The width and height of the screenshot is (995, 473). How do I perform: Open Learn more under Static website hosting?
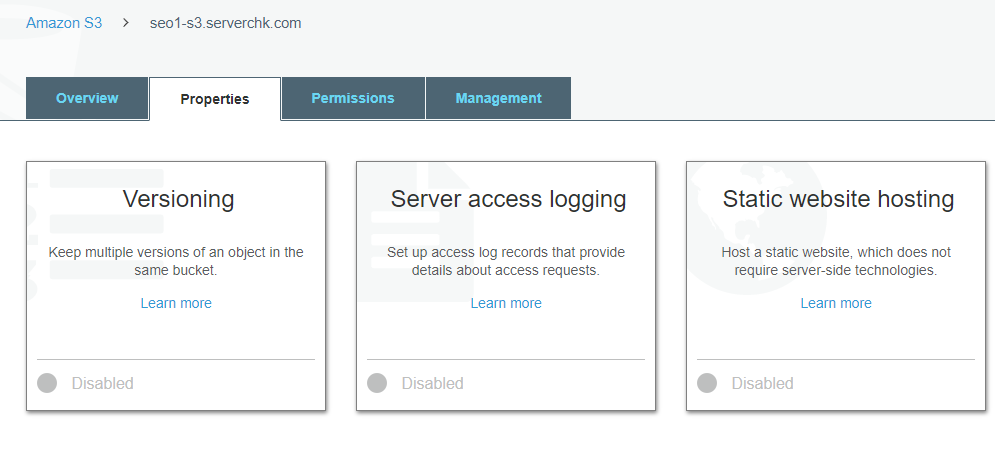point(836,303)
